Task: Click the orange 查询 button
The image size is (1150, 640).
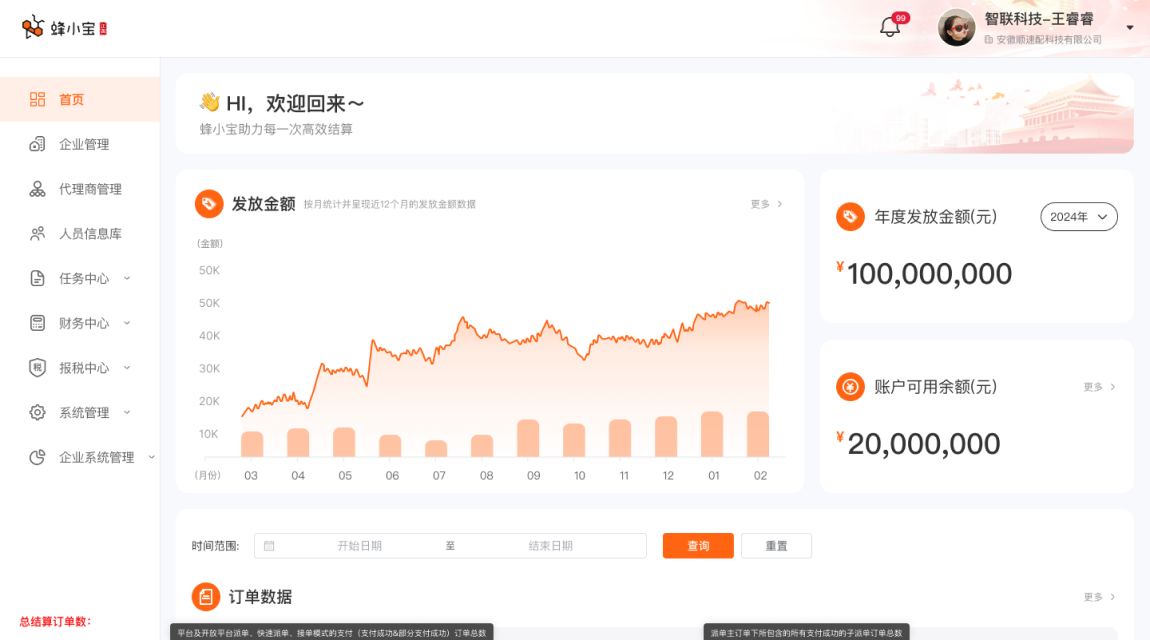Action: 698,546
